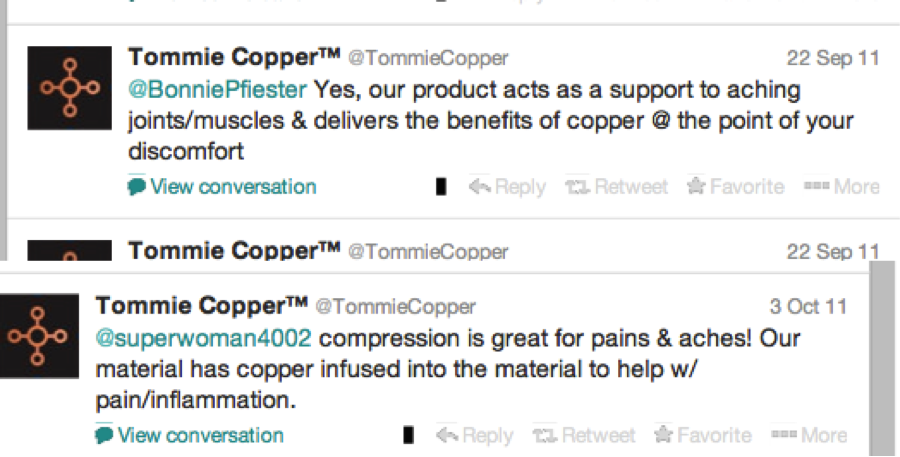View conversation for the @BonniePfiester tweet

[x=222, y=187]
